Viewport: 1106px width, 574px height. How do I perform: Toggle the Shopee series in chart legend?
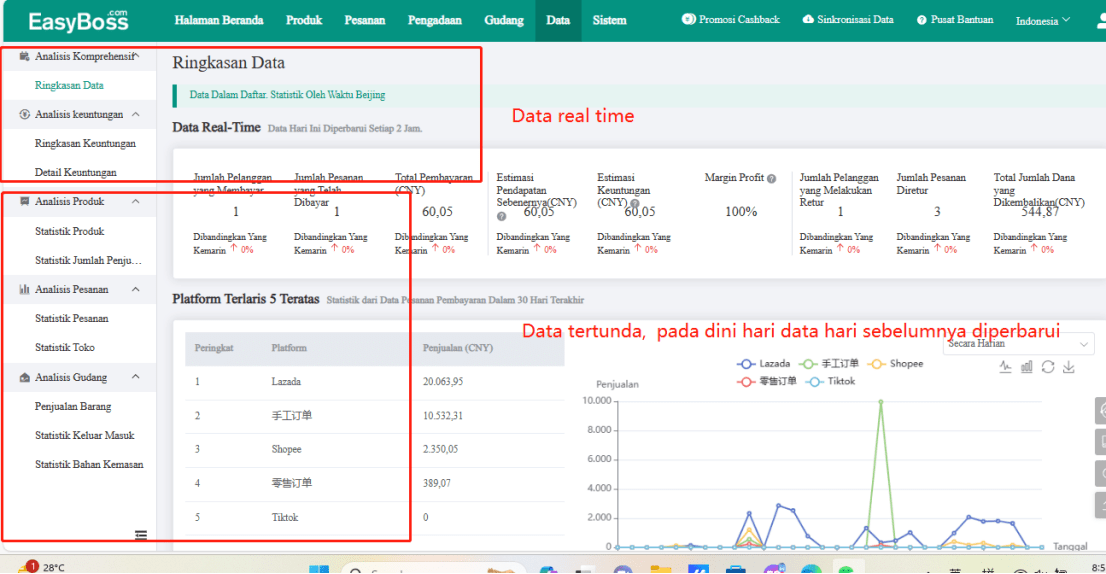pyautogui.click(x=895, y=364)
